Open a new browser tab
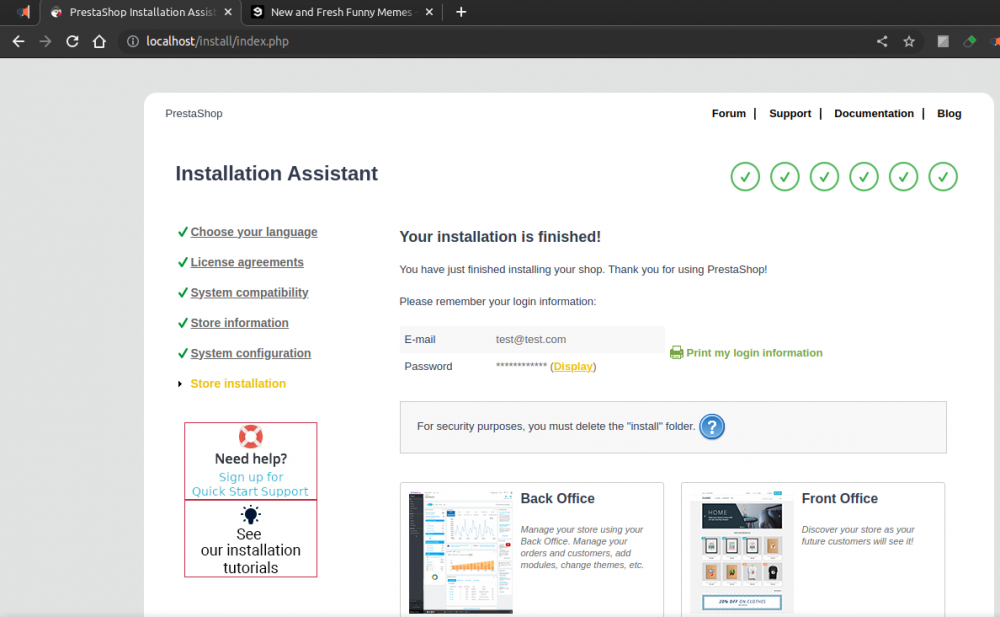Screen dimensions: 1000x617 [461, 12]
